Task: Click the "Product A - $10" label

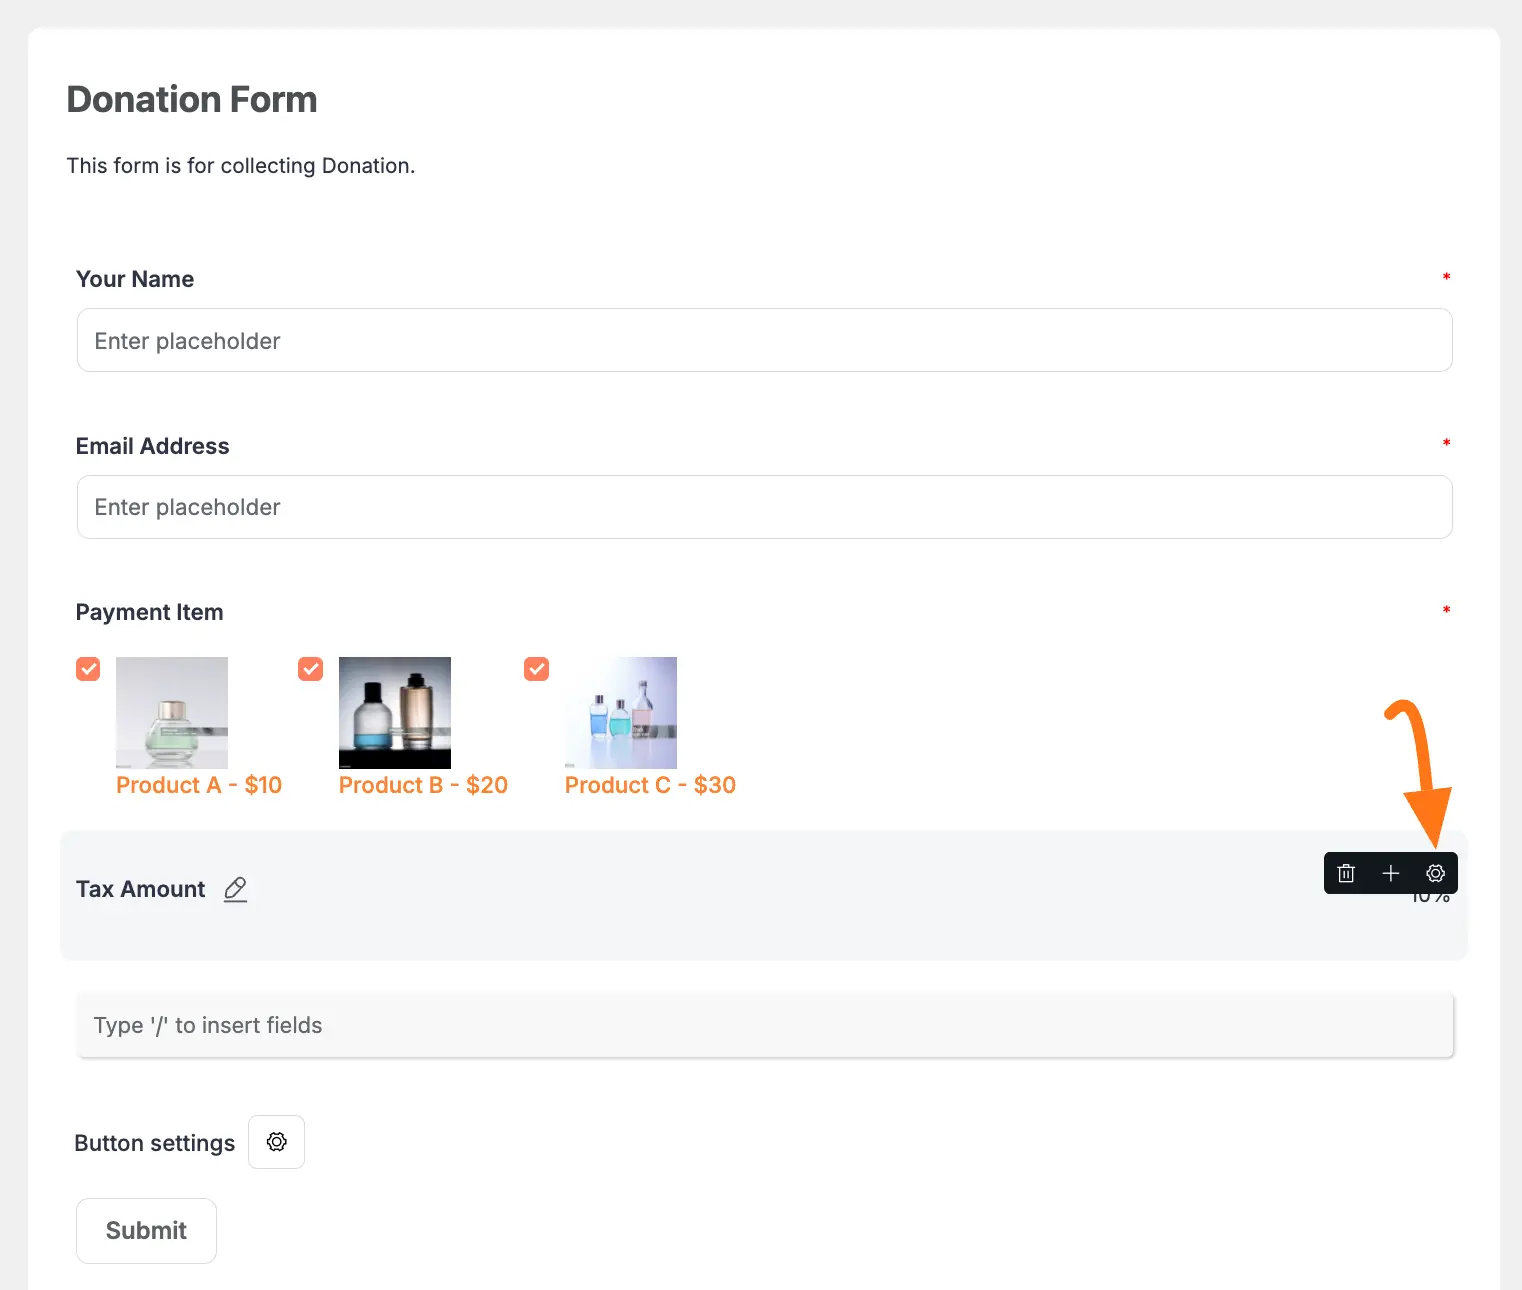Action: click(x=199, y=785)
